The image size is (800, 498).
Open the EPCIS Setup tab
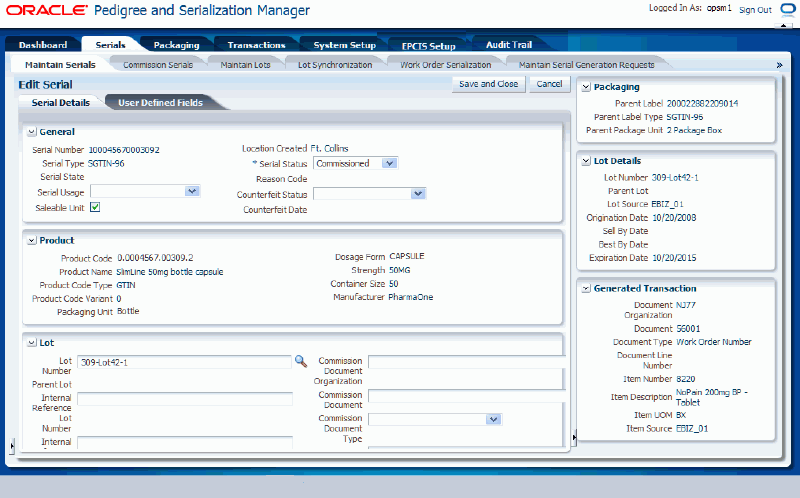429,46
